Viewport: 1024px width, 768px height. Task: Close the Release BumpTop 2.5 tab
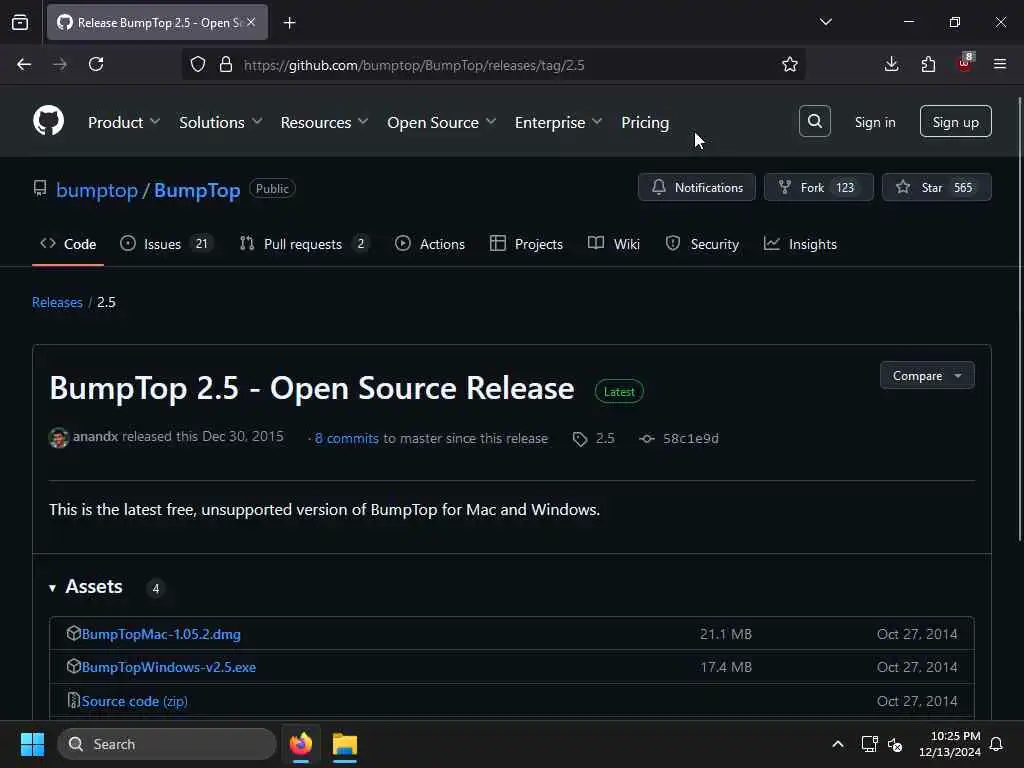point(251,22)
